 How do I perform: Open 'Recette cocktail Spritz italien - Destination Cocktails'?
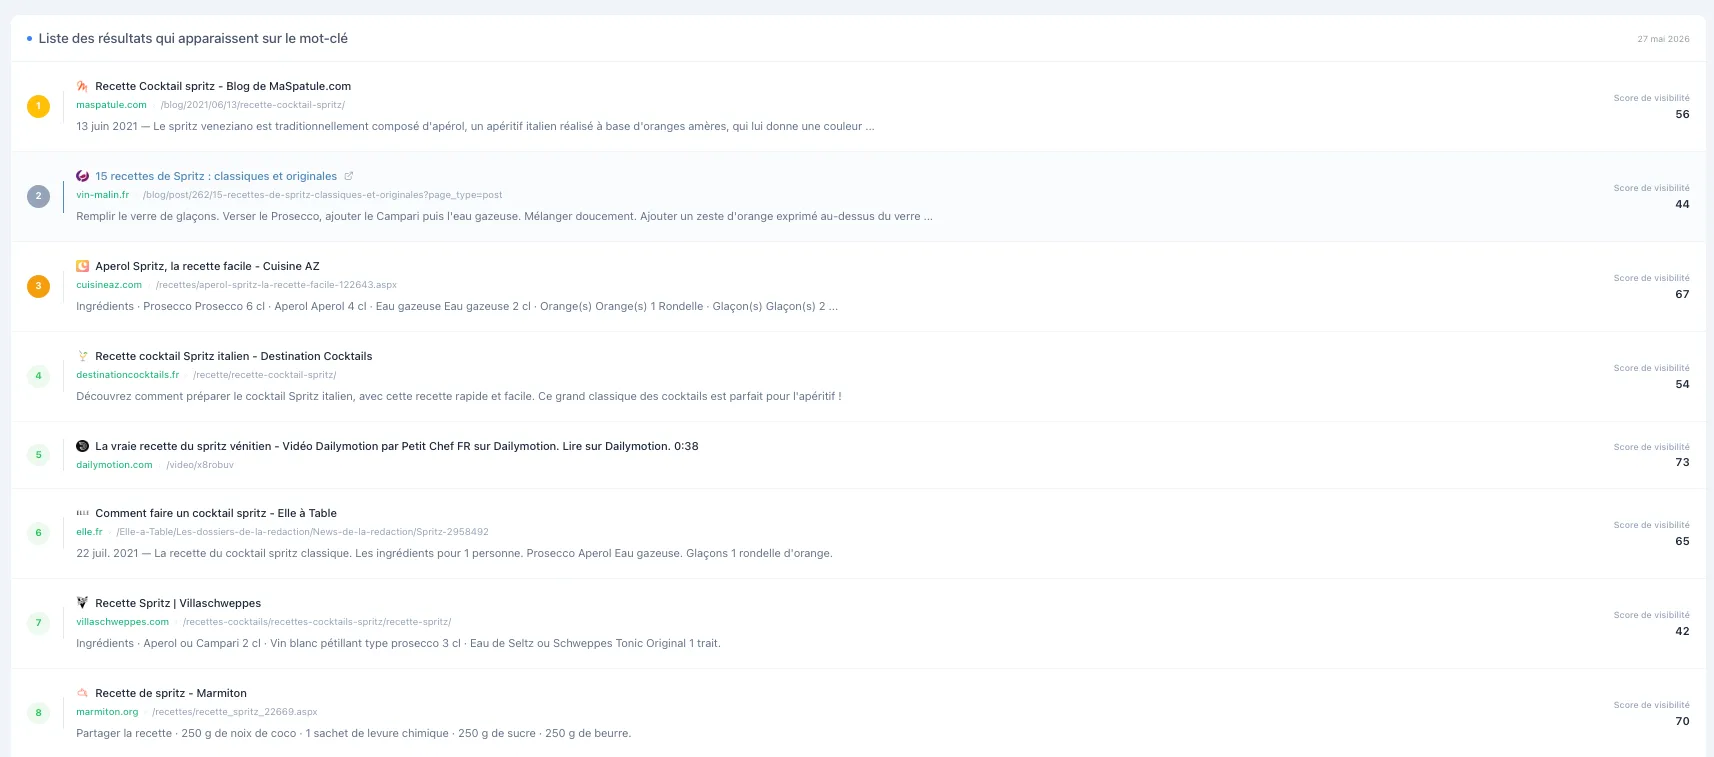click(x=233, y=356)
